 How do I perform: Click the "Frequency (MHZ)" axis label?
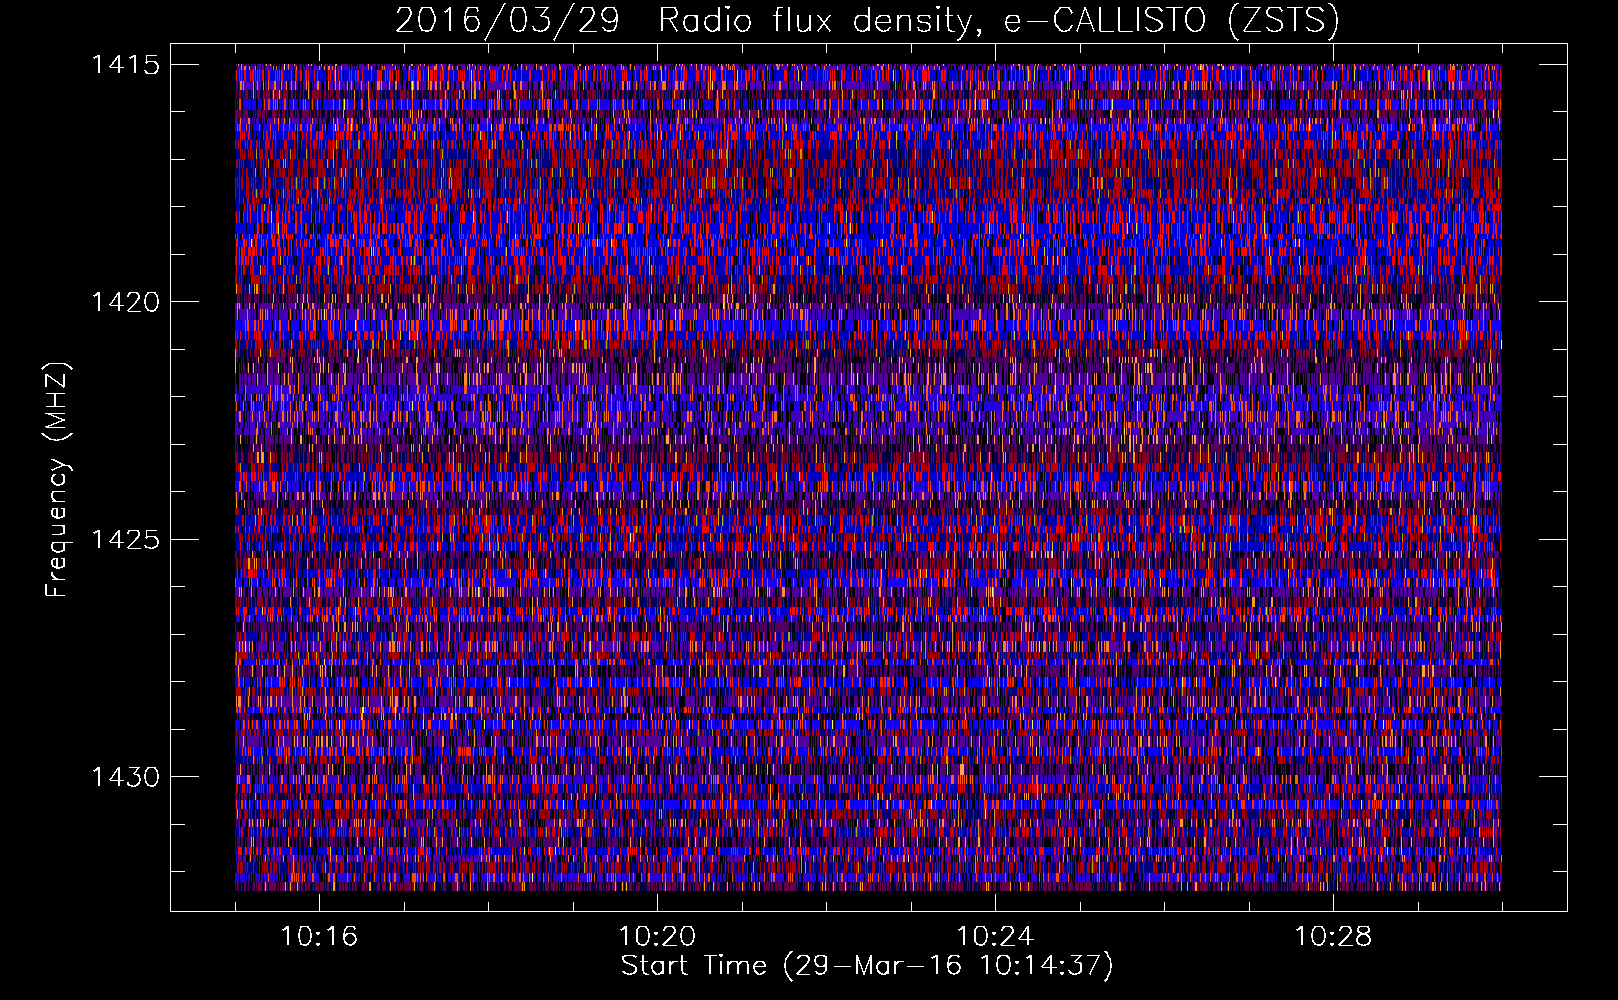point(58,480)
